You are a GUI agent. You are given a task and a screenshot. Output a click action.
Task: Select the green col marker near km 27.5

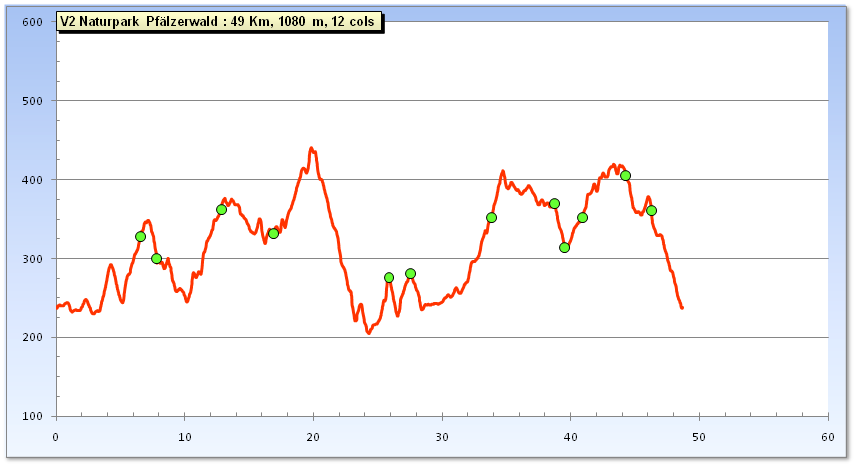(x=411, y=274)
